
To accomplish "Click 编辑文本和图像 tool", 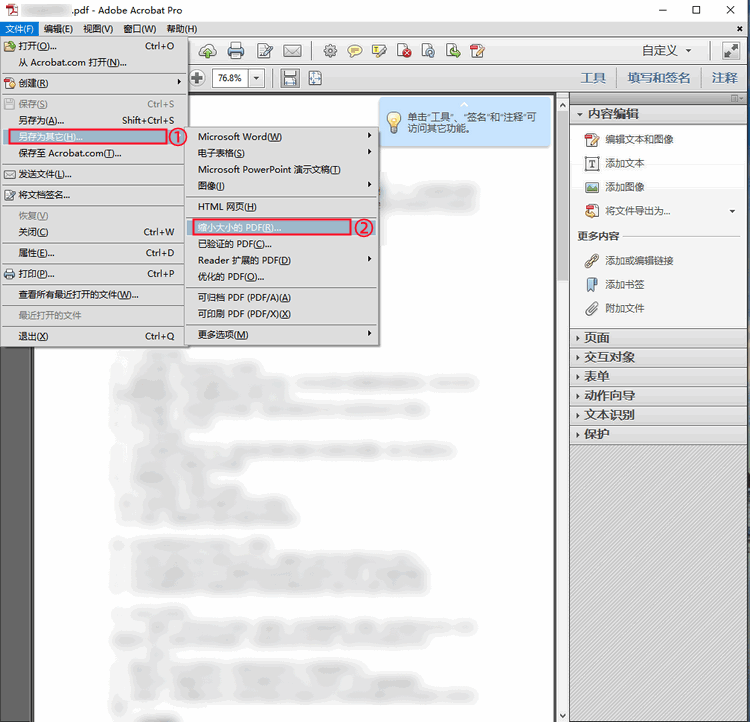I will 629,139.
